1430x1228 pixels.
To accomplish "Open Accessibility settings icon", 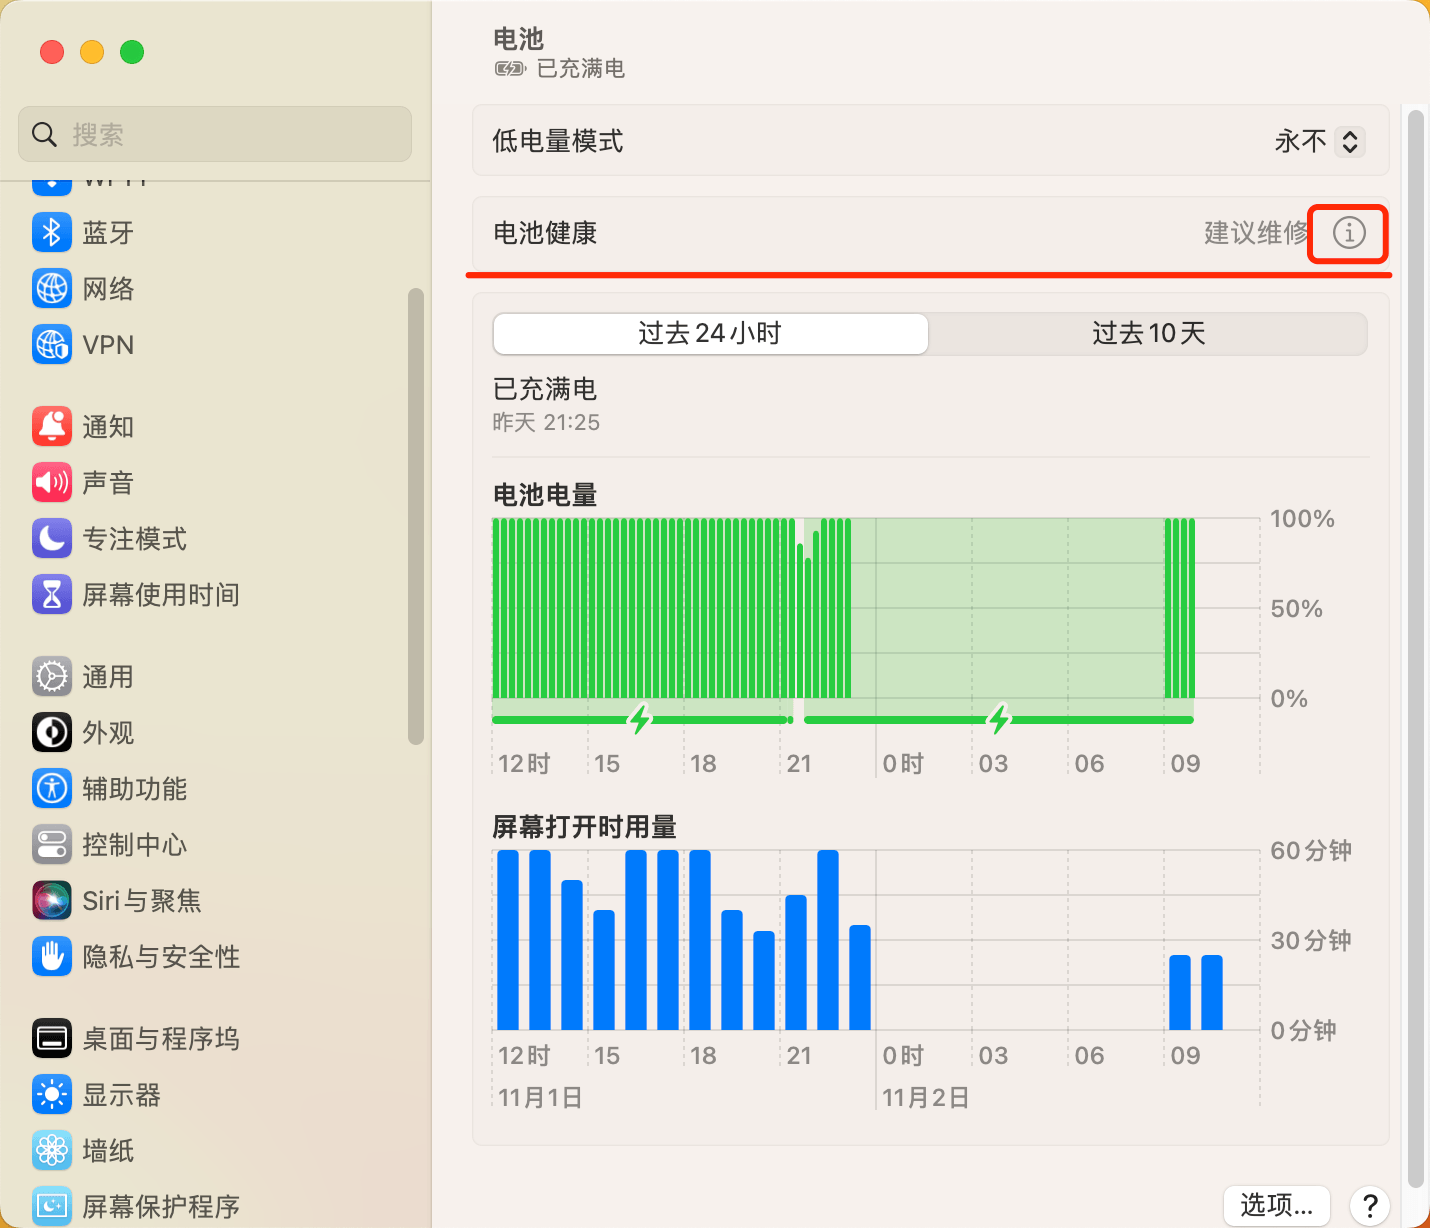I will coord(52,789).
